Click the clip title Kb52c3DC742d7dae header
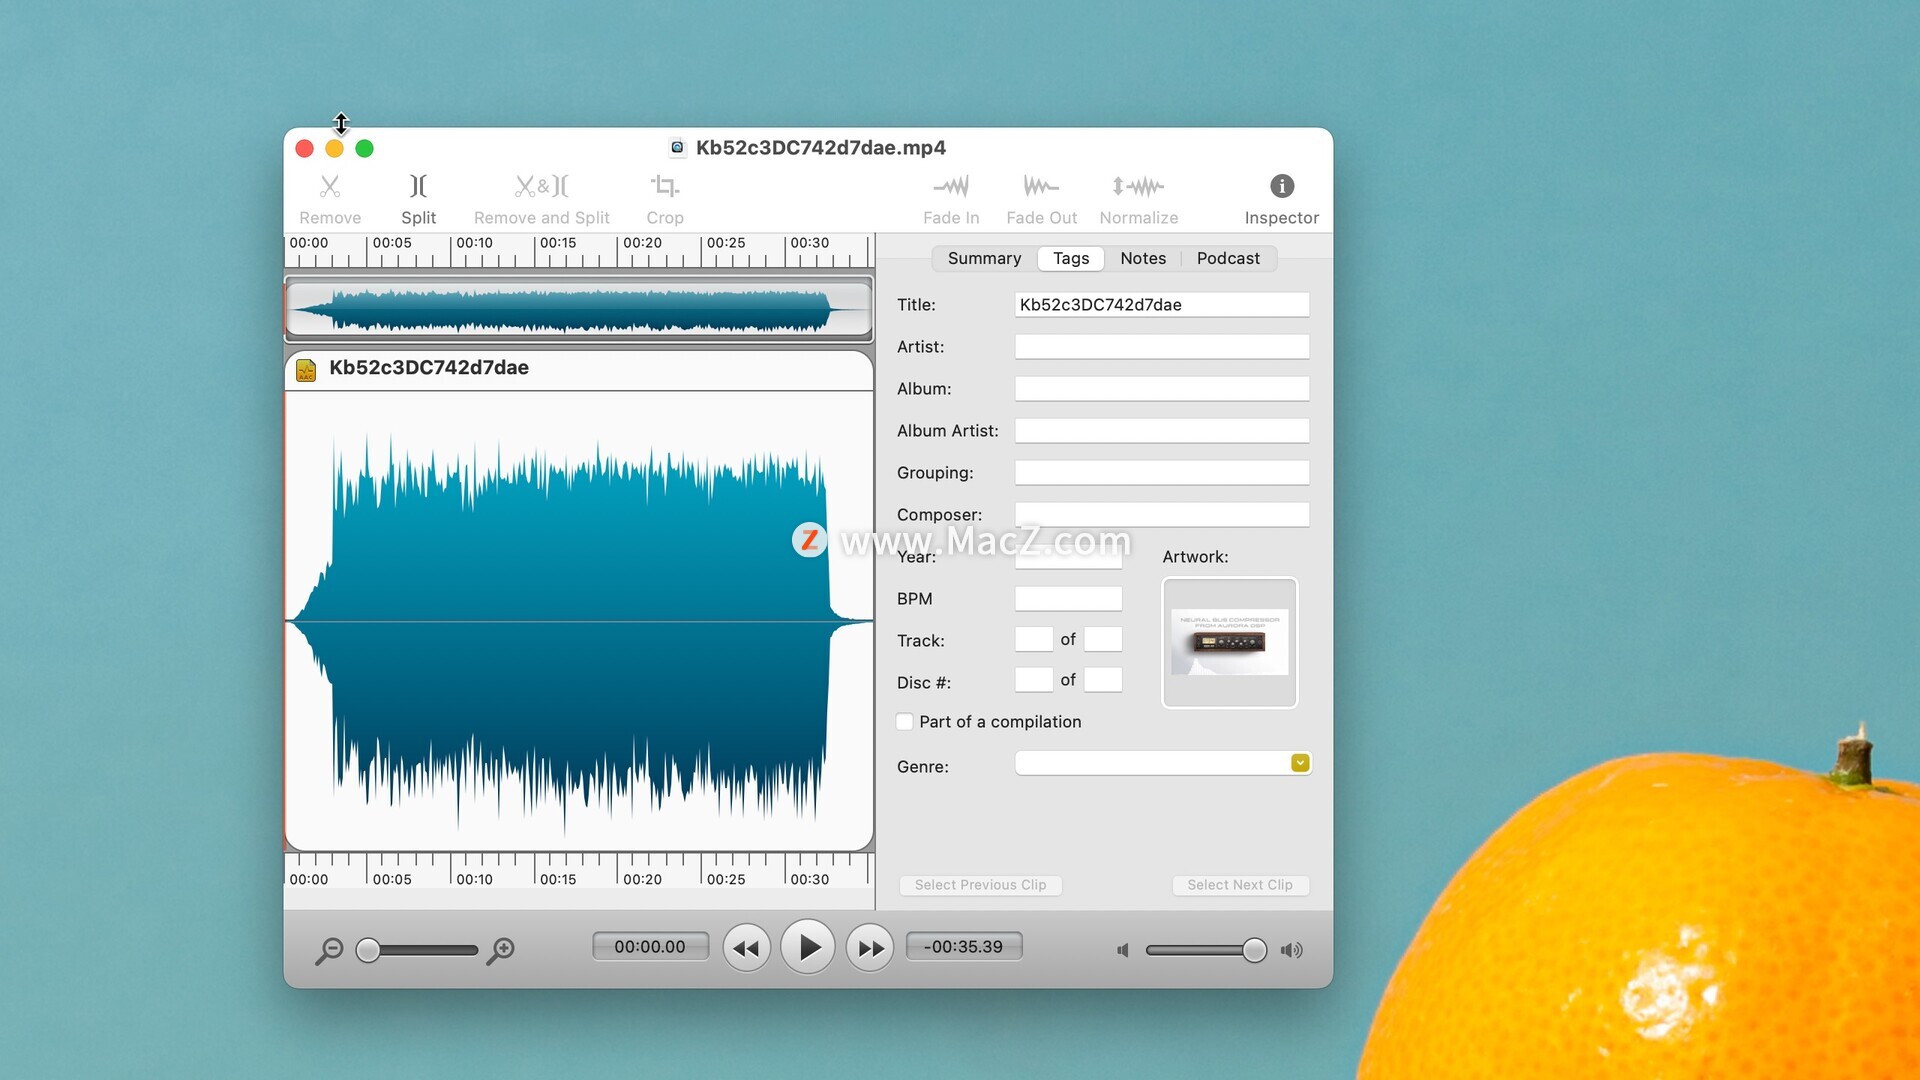This screenshot has width=1920, height=1080. click(x=429, y=368)
